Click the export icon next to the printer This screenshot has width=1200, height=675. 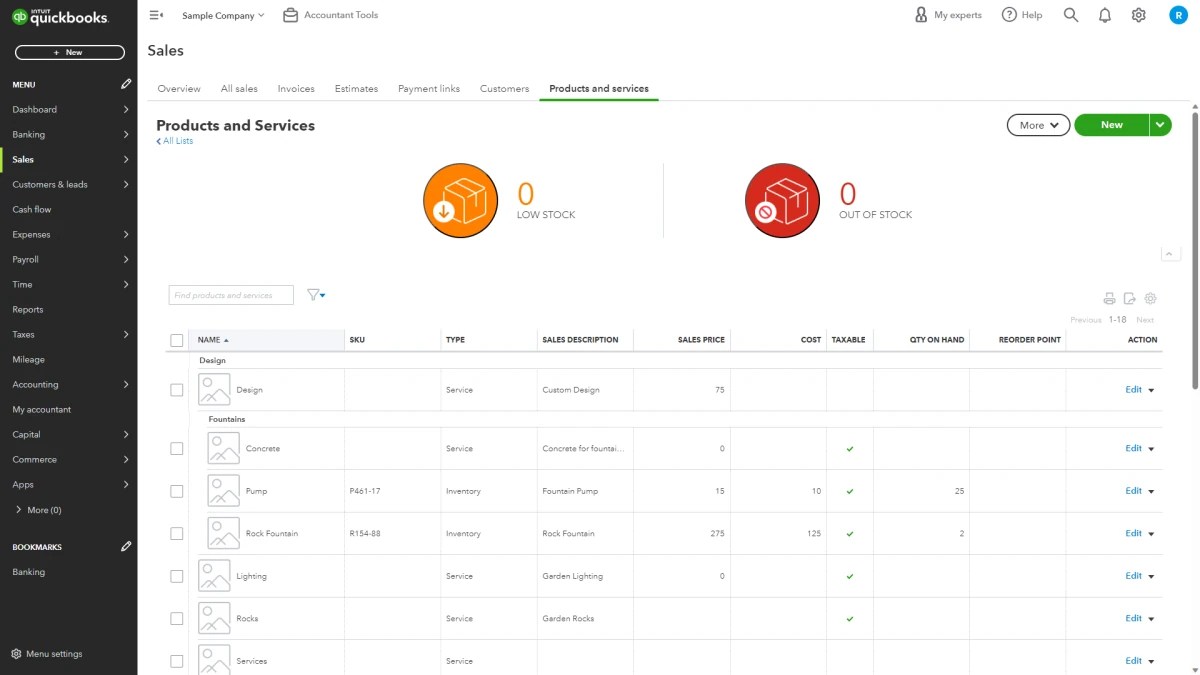pyautogui.click(x=1129, y=298)
